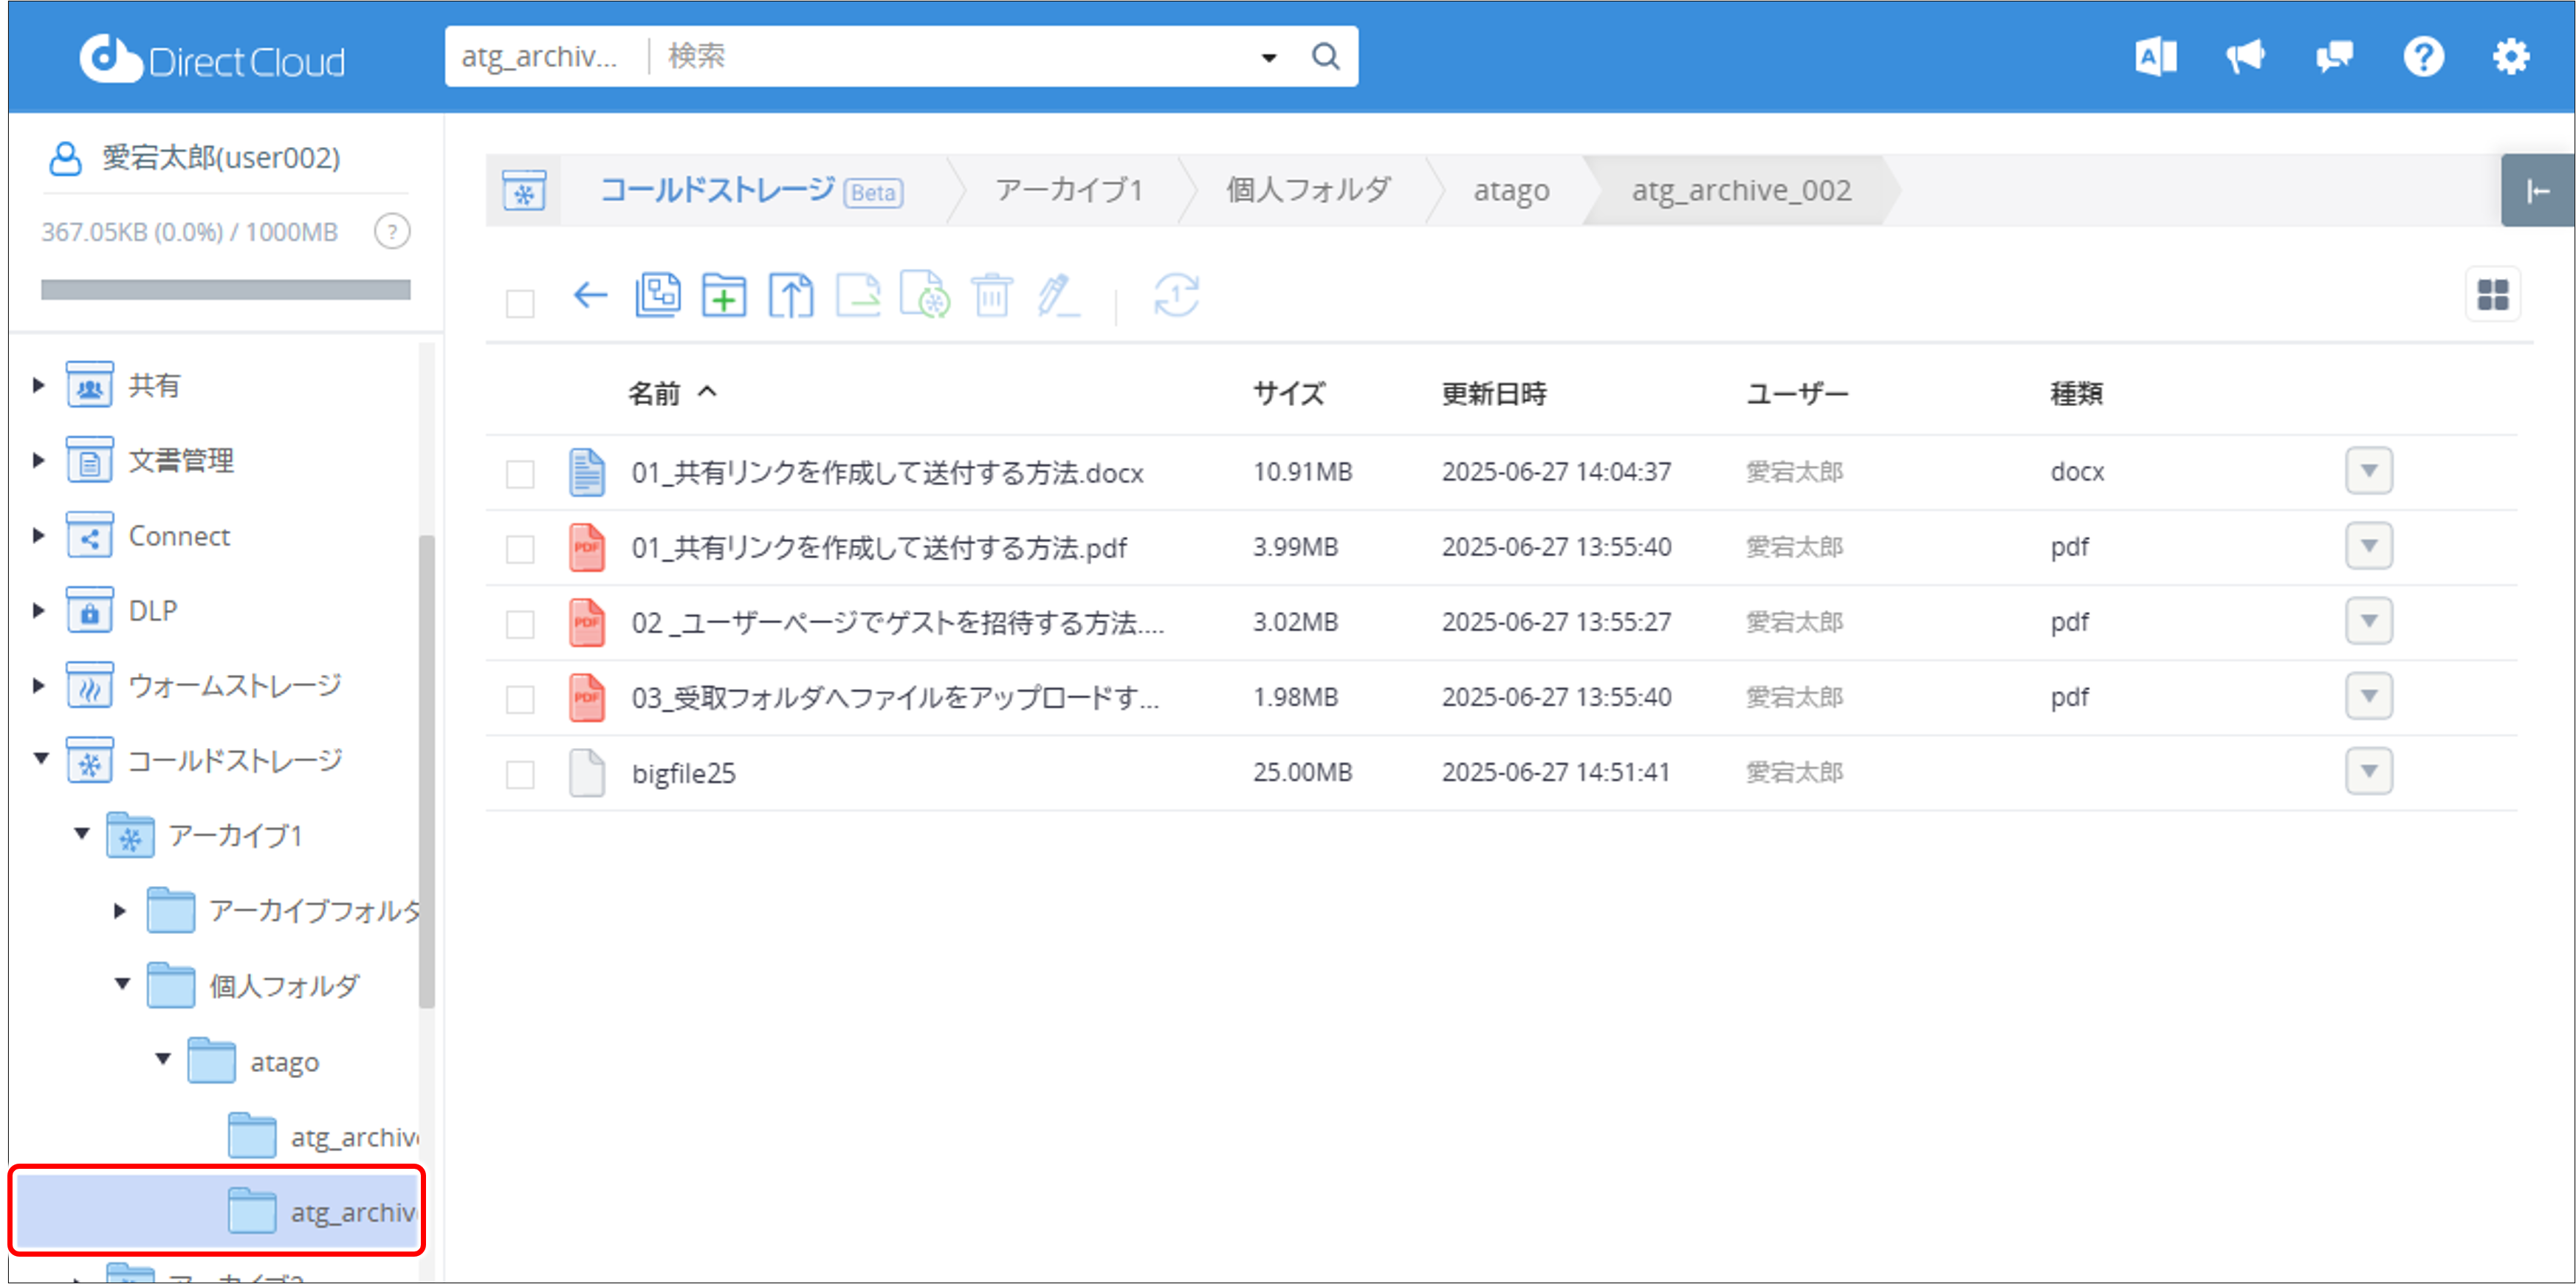Click the file restore from cold storage icon

coord(925,295)
